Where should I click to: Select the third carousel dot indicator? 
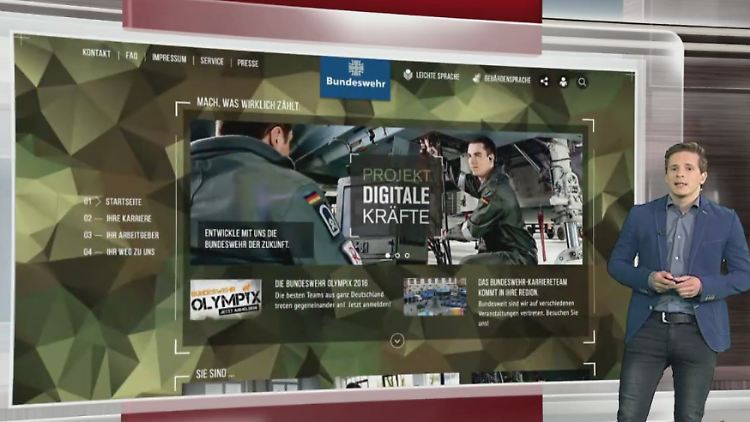point(406,255)
